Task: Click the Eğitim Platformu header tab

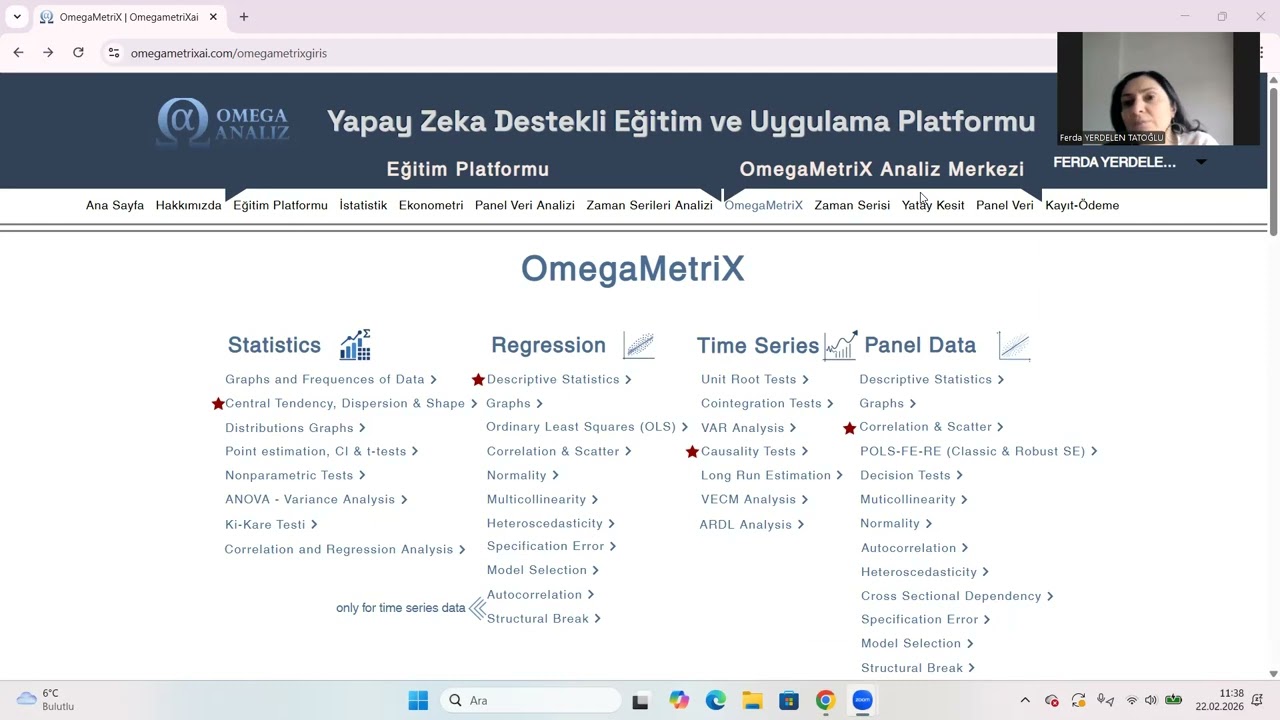Action: point(468,169)
